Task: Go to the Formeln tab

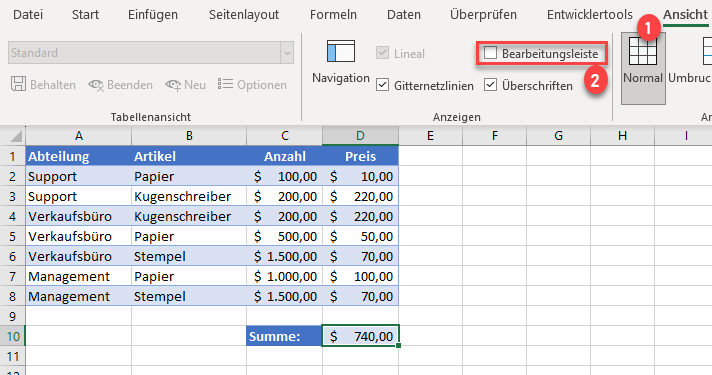Action: pyautogui.click(x=333, y=15)
